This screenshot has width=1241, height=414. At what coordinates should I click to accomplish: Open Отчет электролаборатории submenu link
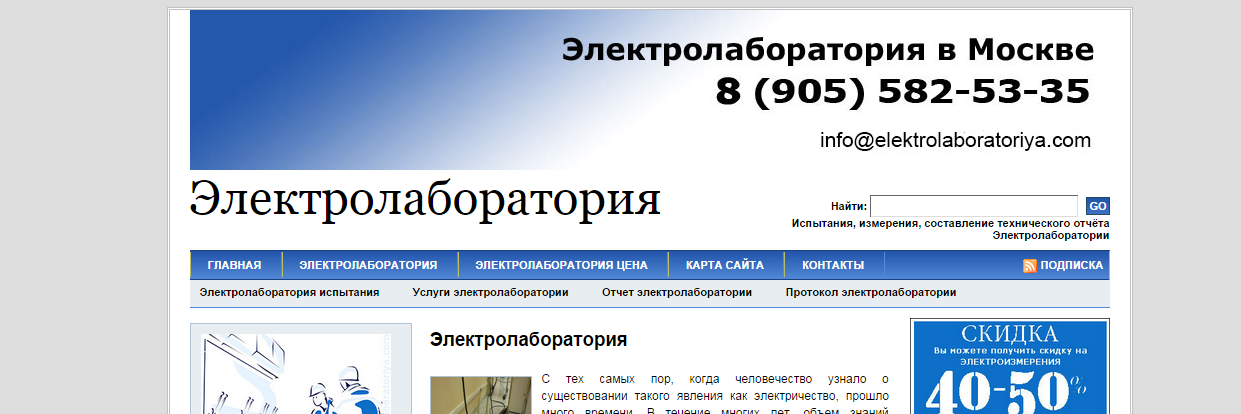tap(677, 293)
